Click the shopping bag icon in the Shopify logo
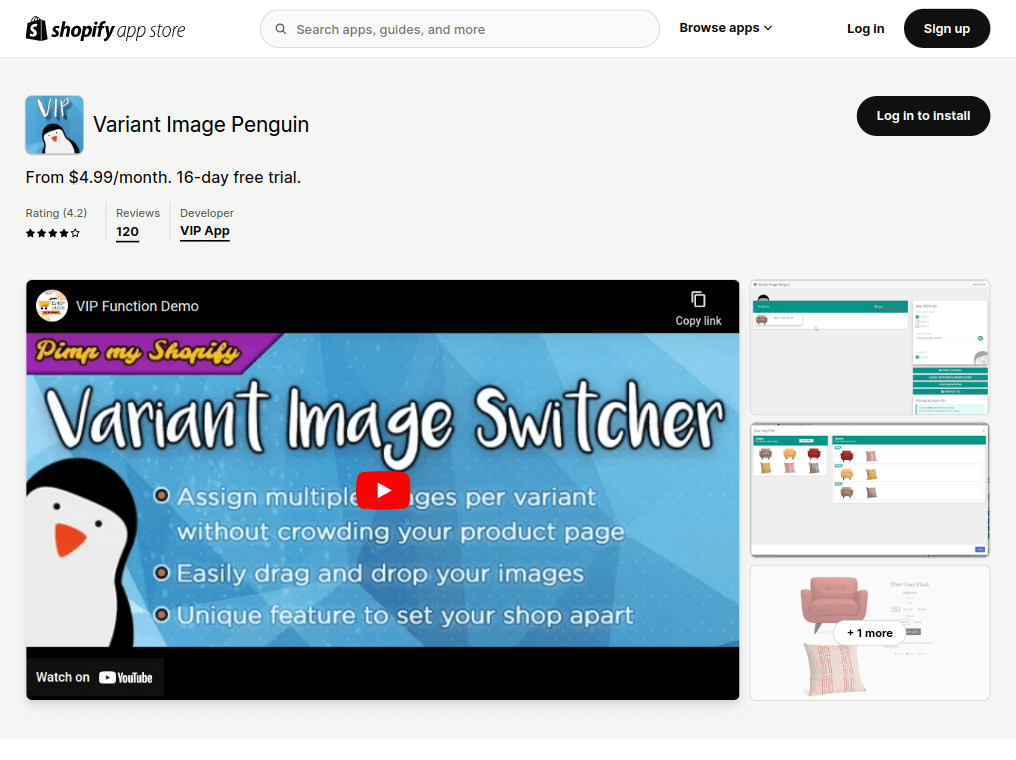Screen dimensions: 1016x760 [x=38, y=28]
